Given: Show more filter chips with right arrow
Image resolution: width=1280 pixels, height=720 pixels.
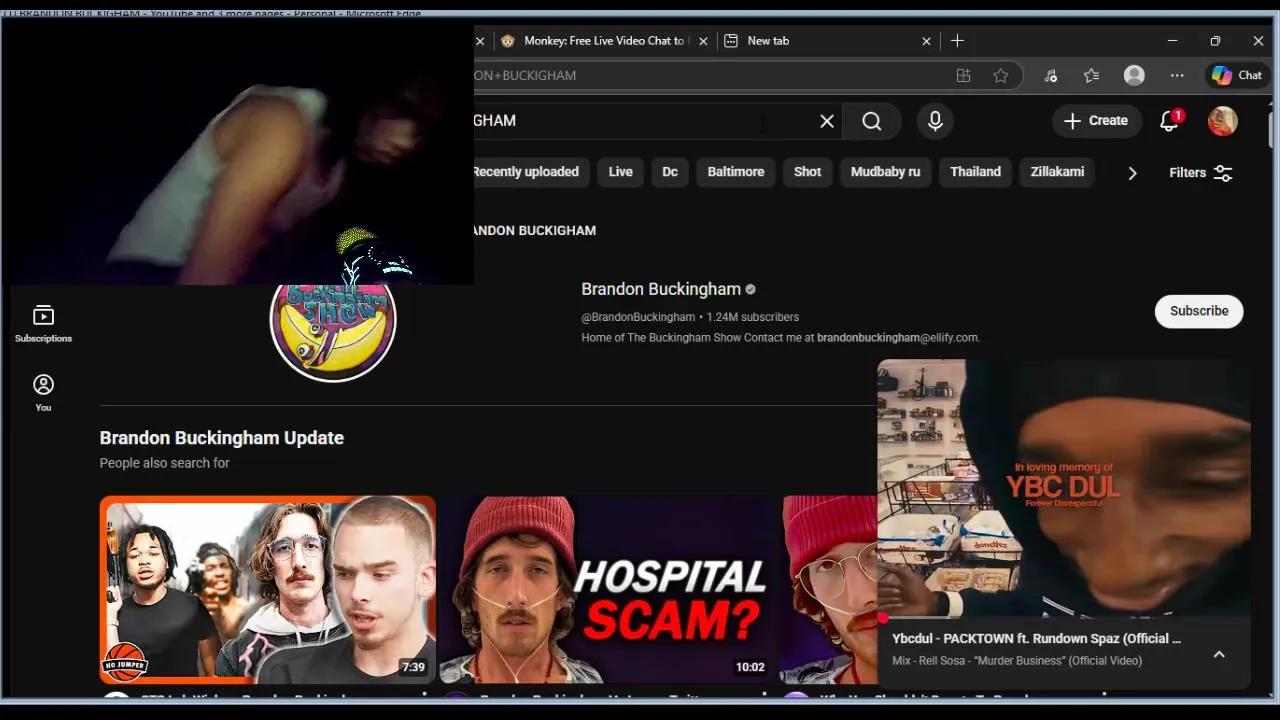Looking at the screenshot, I should 1132,173.
